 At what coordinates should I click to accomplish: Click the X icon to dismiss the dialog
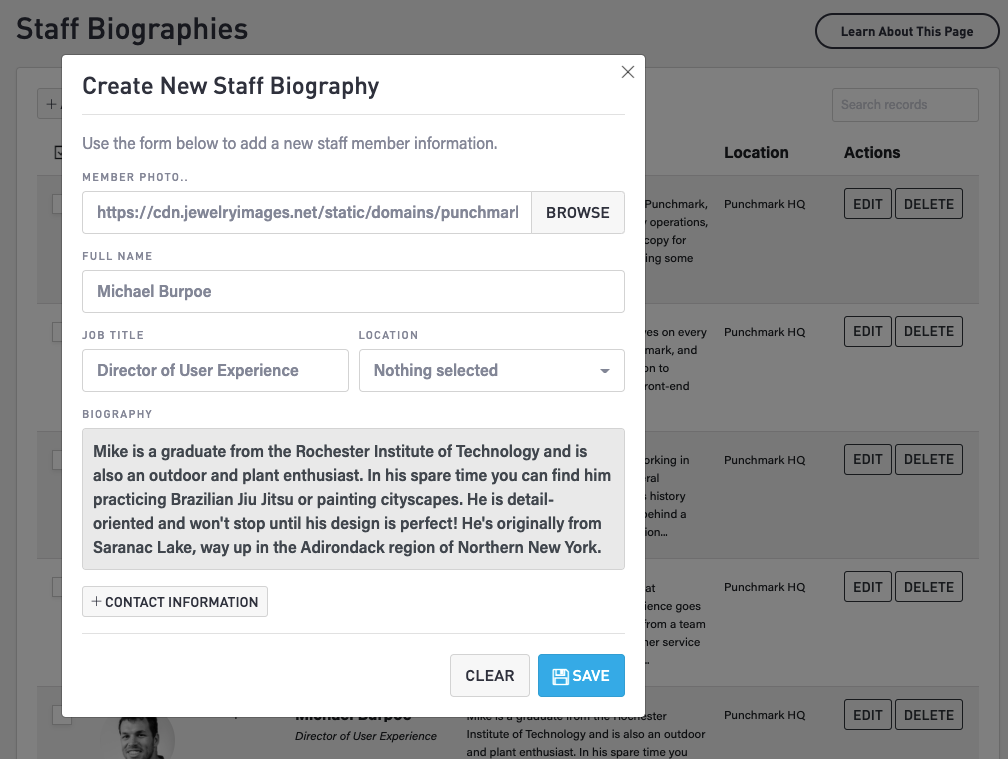pos(628,72)
